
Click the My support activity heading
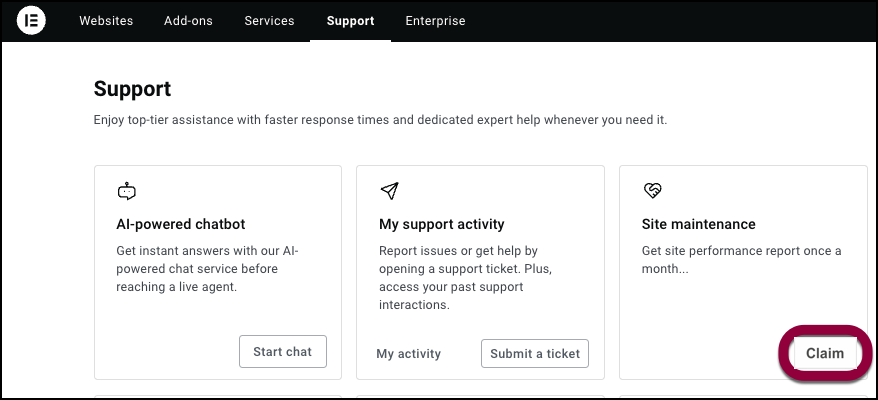point(441,224)
